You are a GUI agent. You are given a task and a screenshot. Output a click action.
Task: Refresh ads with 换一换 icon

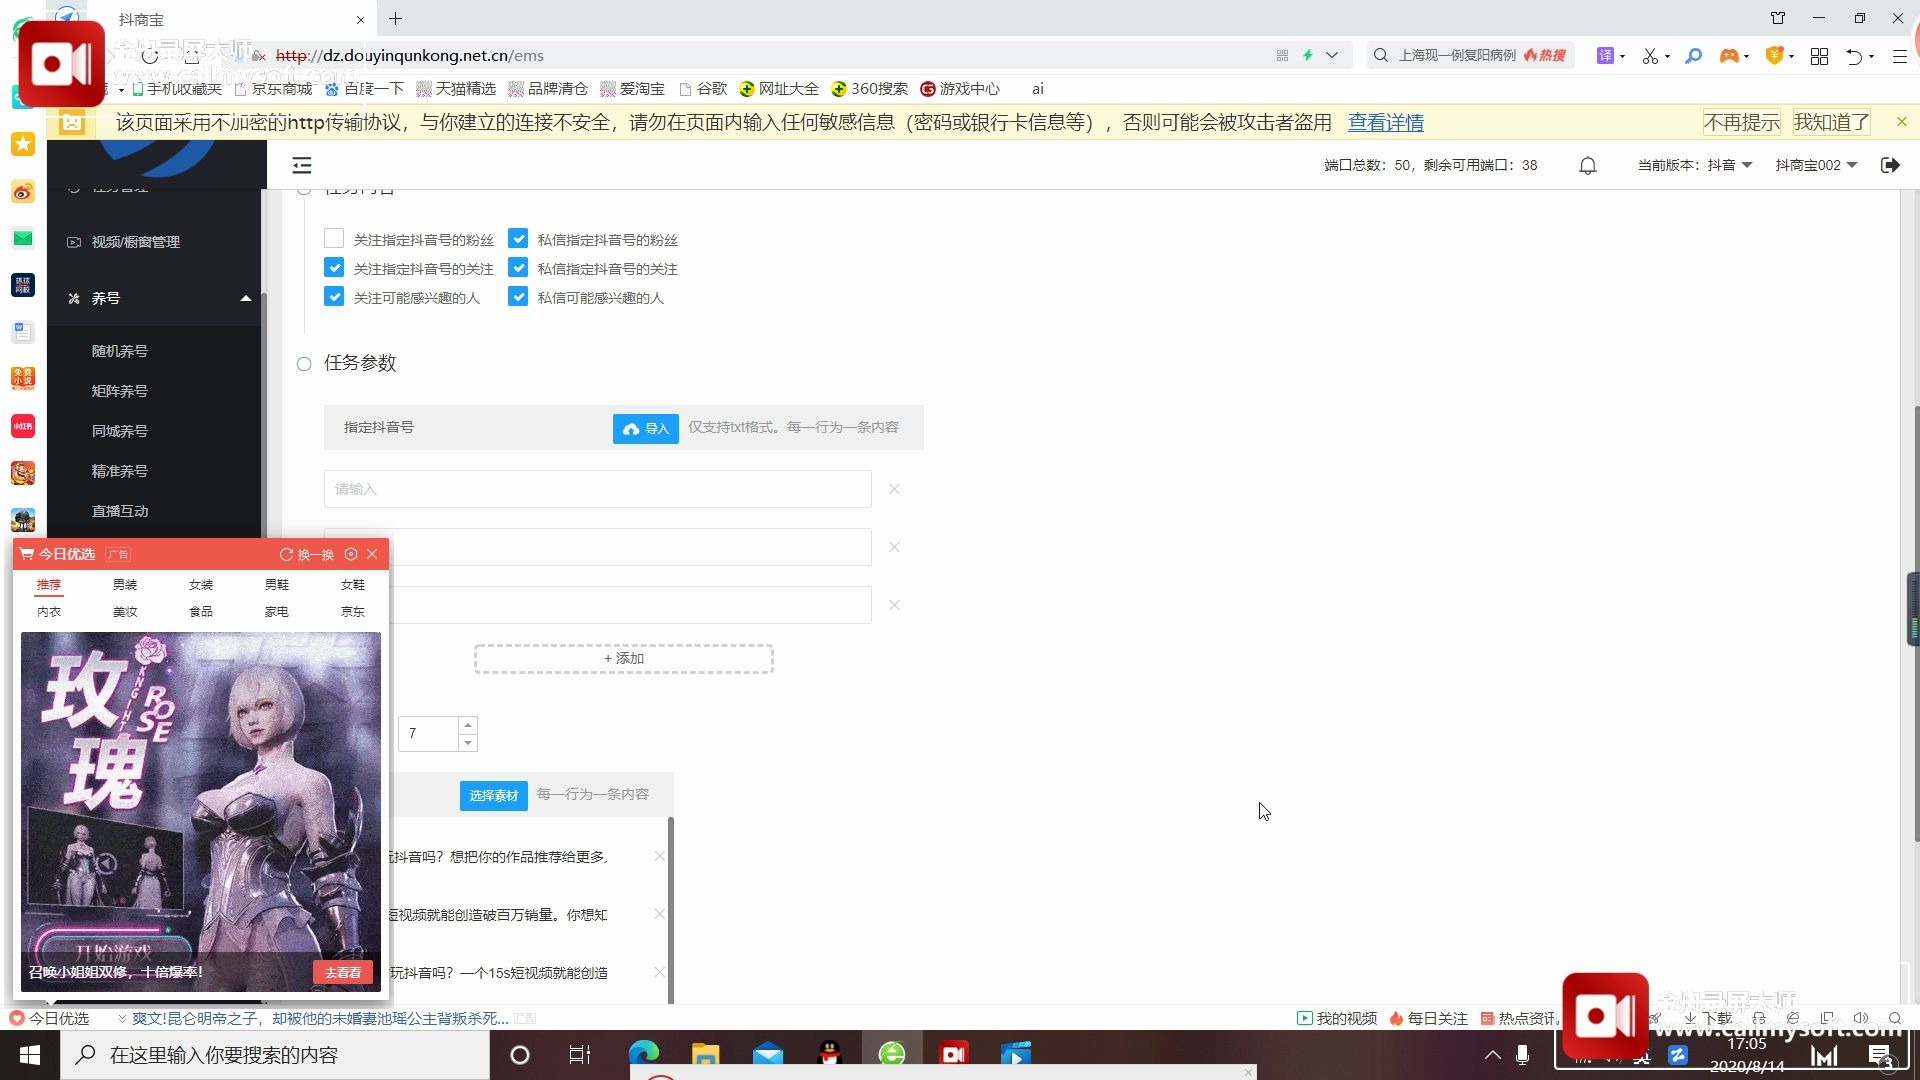[x=286, y=554]
